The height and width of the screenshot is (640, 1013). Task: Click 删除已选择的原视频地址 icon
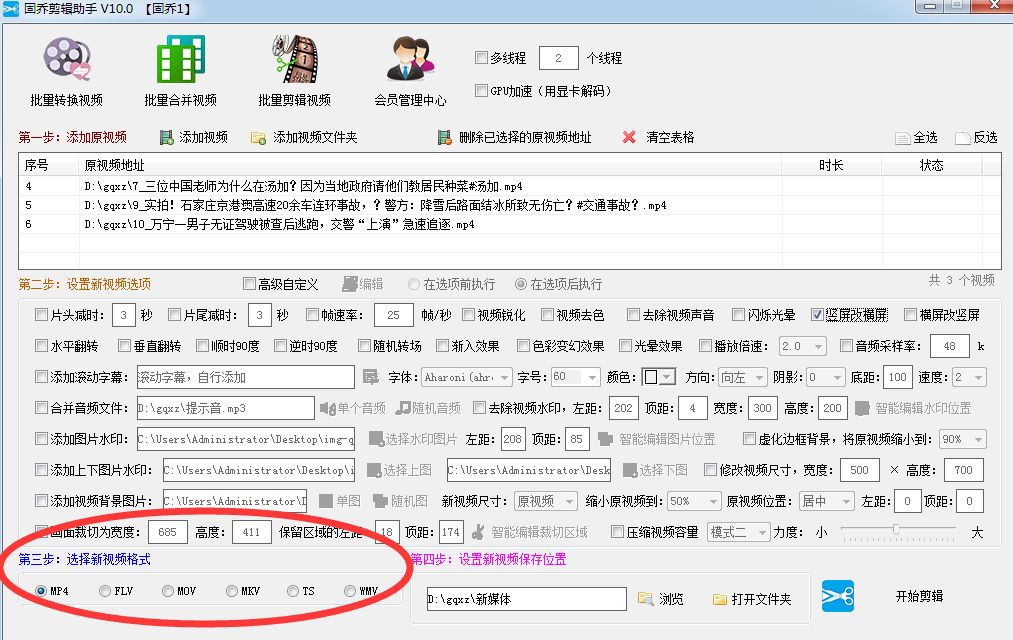click(444, 137)
